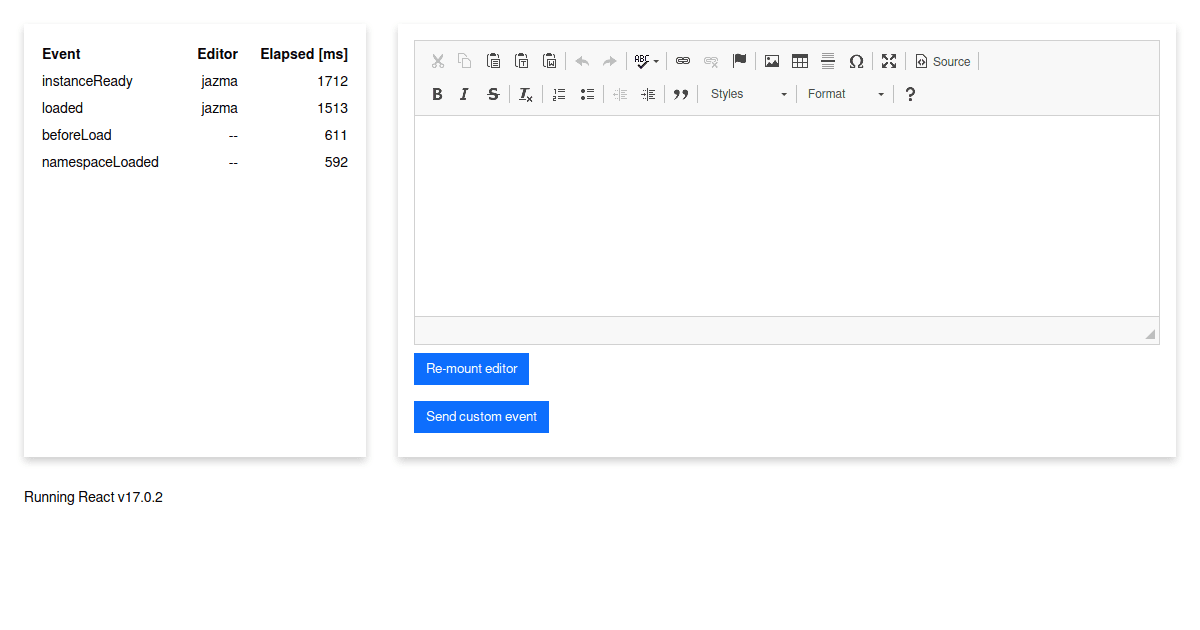The height and width of the screenshot is (630, 1200).
Task: Open the Spell Checker dropdown arrow
Action: [655, 60]
